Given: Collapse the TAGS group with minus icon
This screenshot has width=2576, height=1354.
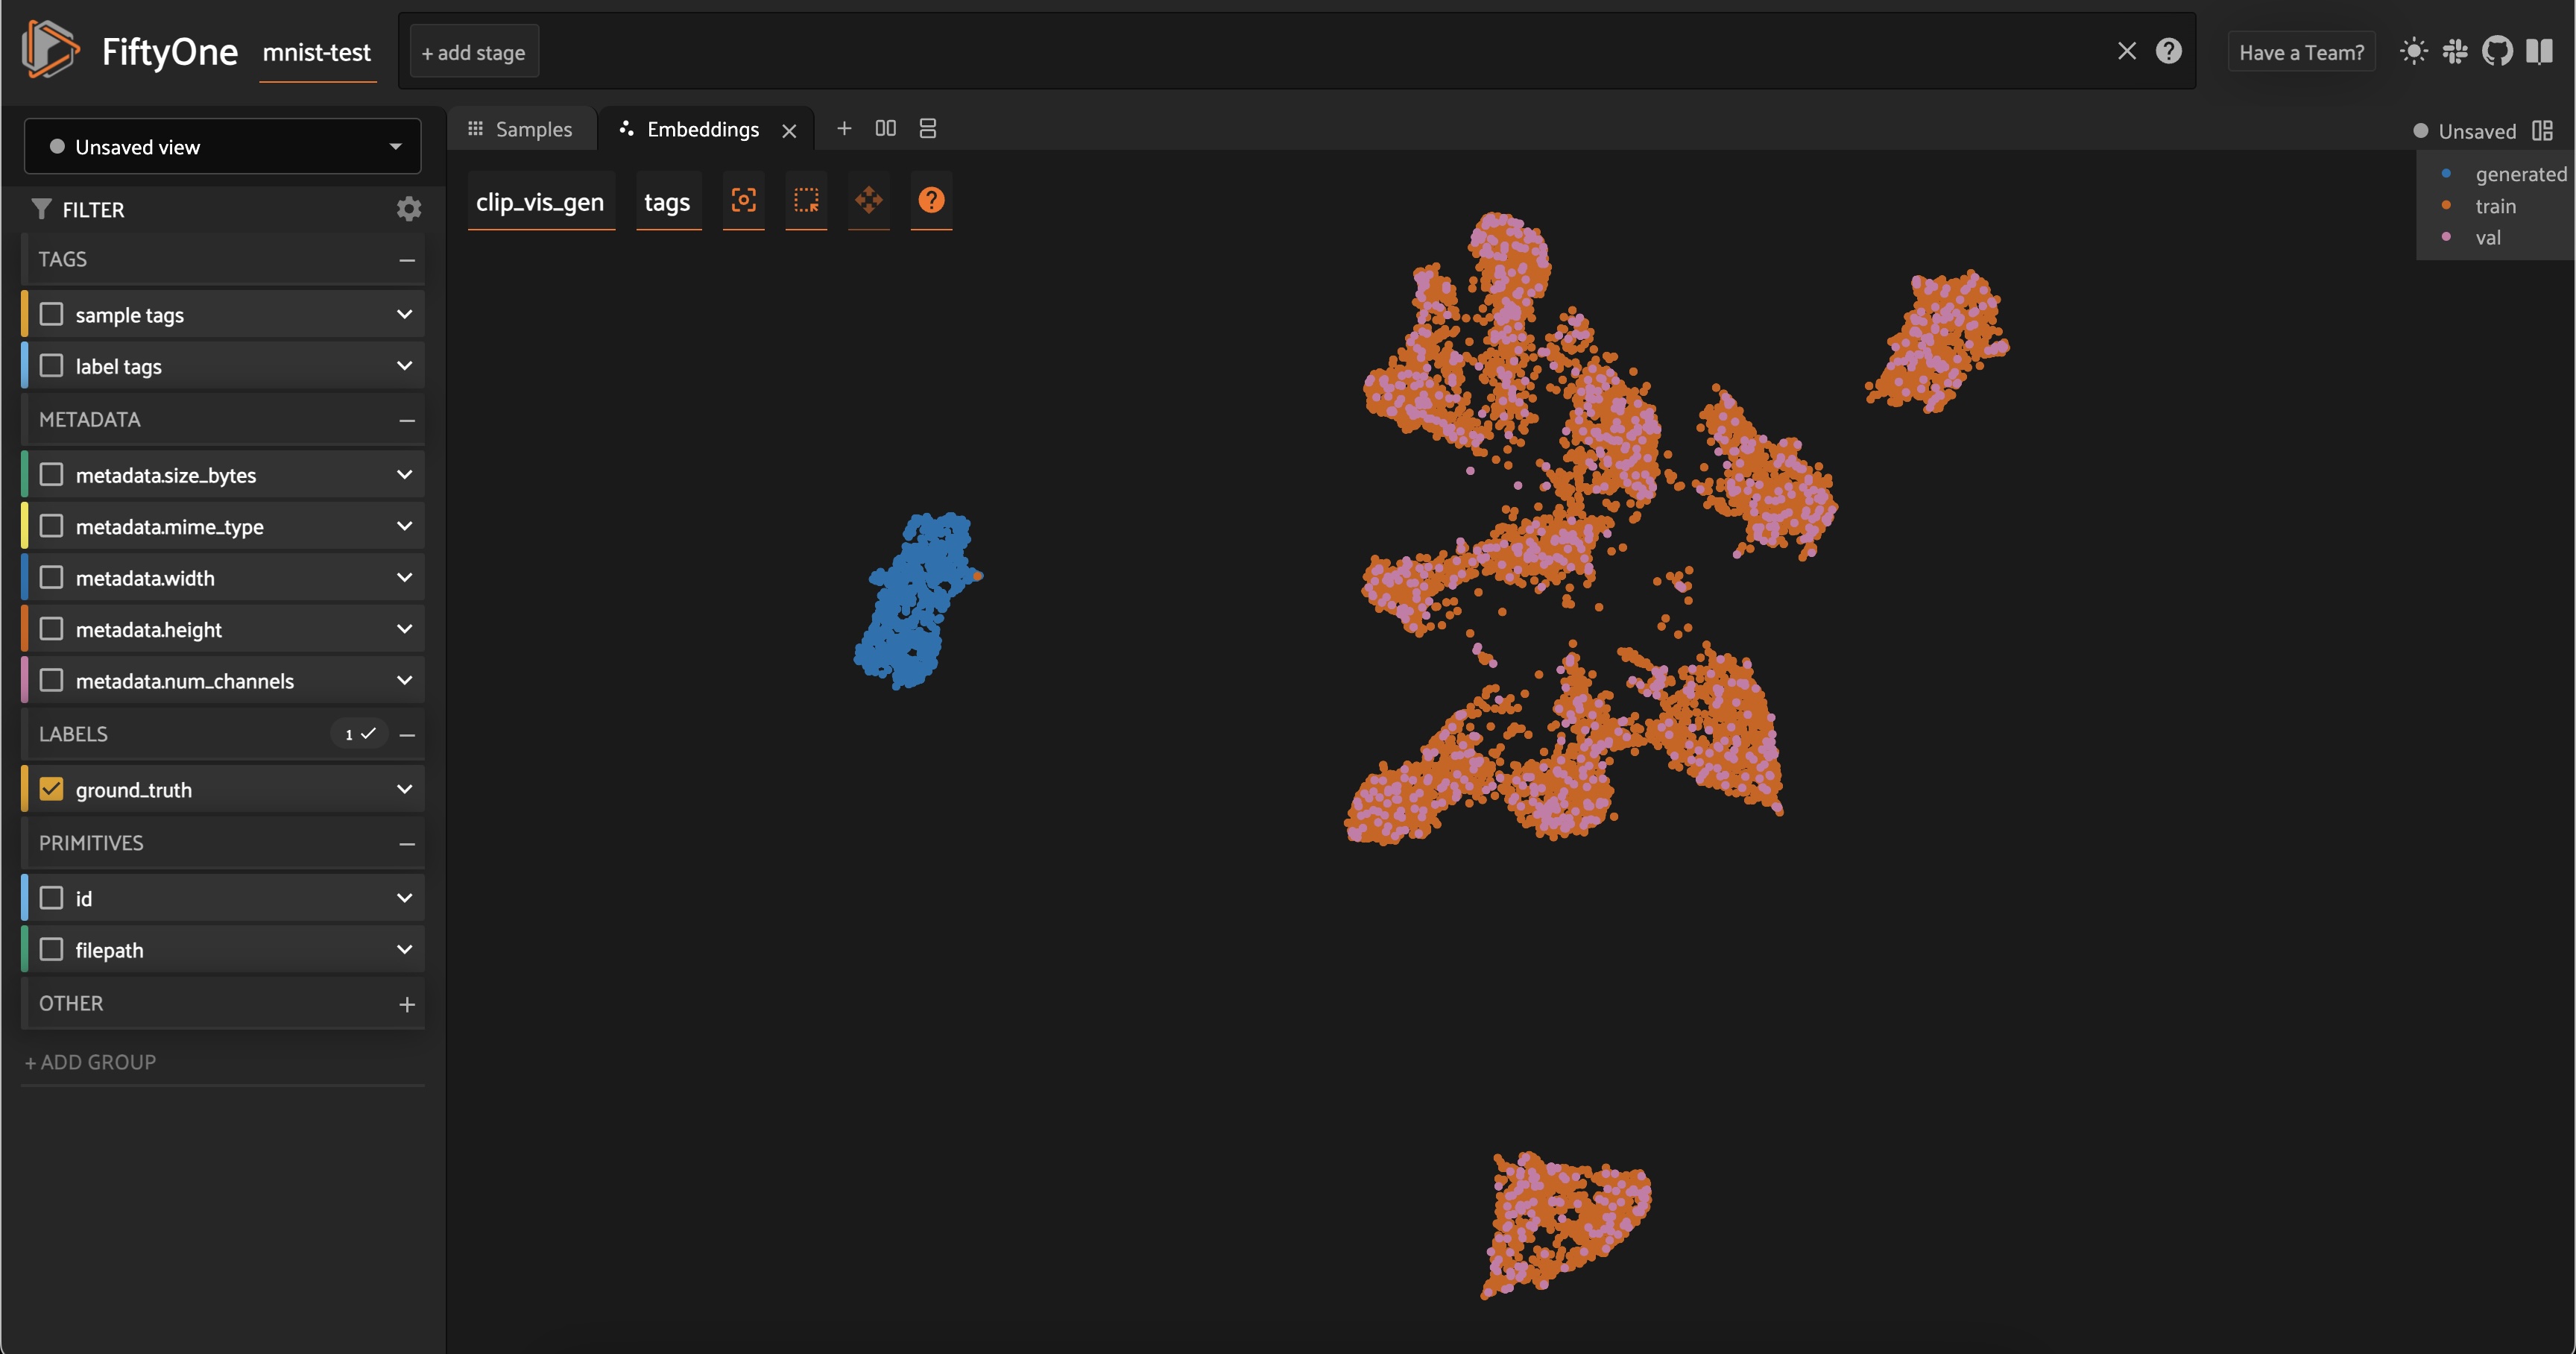Looking at the screenshot, I should click(x=406, y=260).
